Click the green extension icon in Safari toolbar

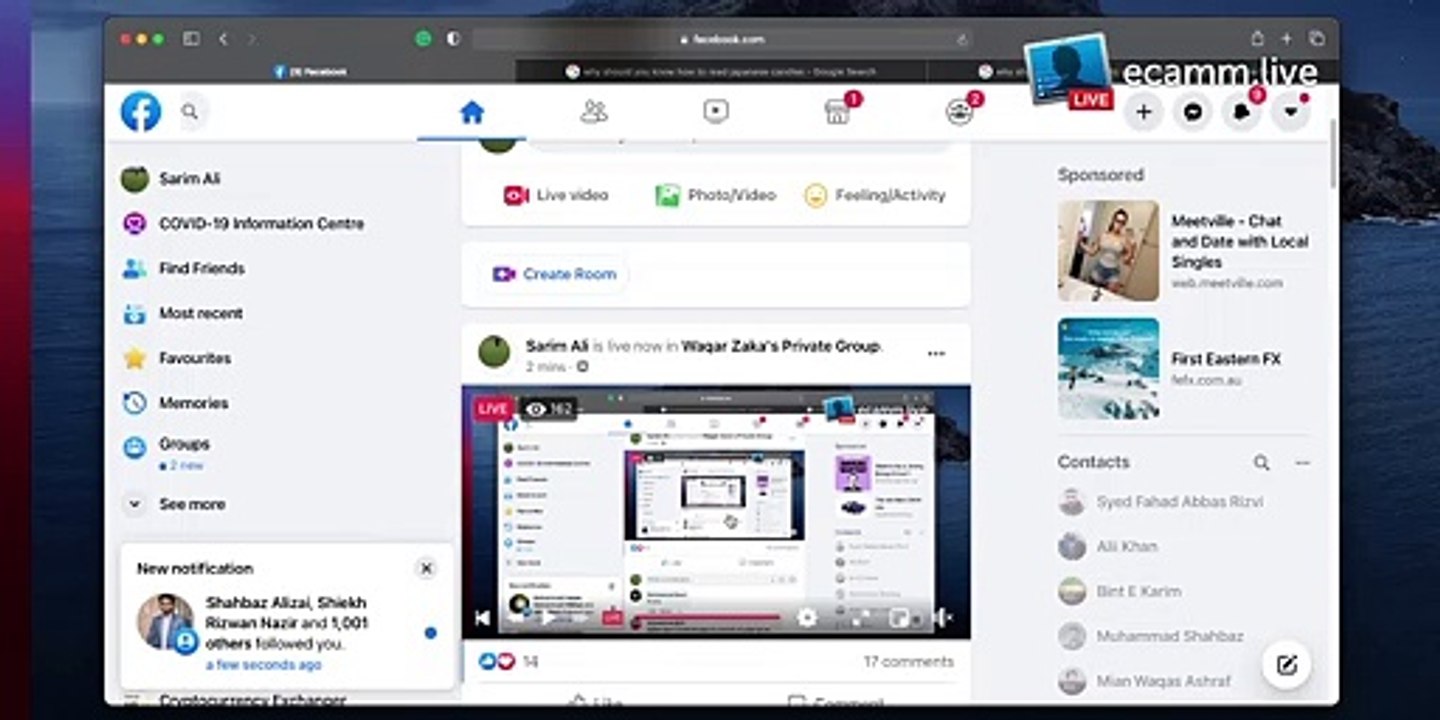click(423, 39)
